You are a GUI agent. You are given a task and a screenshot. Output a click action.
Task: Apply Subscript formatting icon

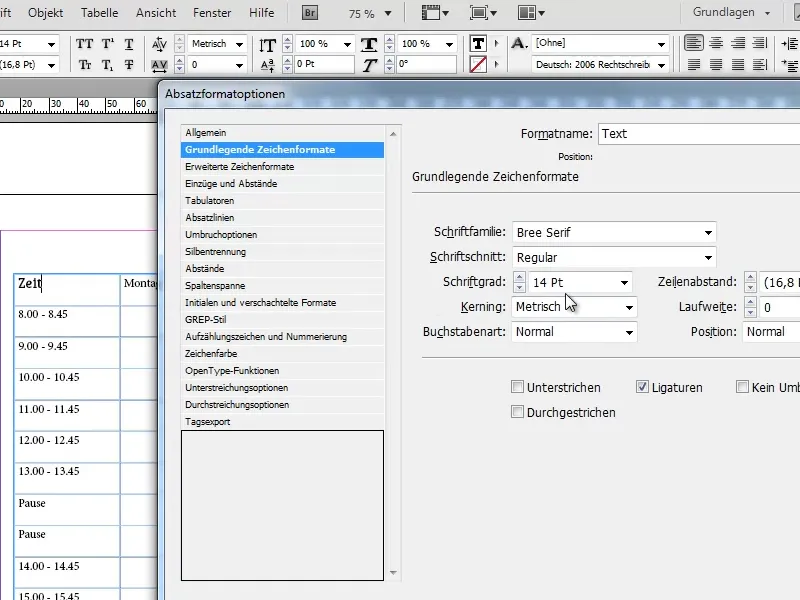click(x=108, y=65)
